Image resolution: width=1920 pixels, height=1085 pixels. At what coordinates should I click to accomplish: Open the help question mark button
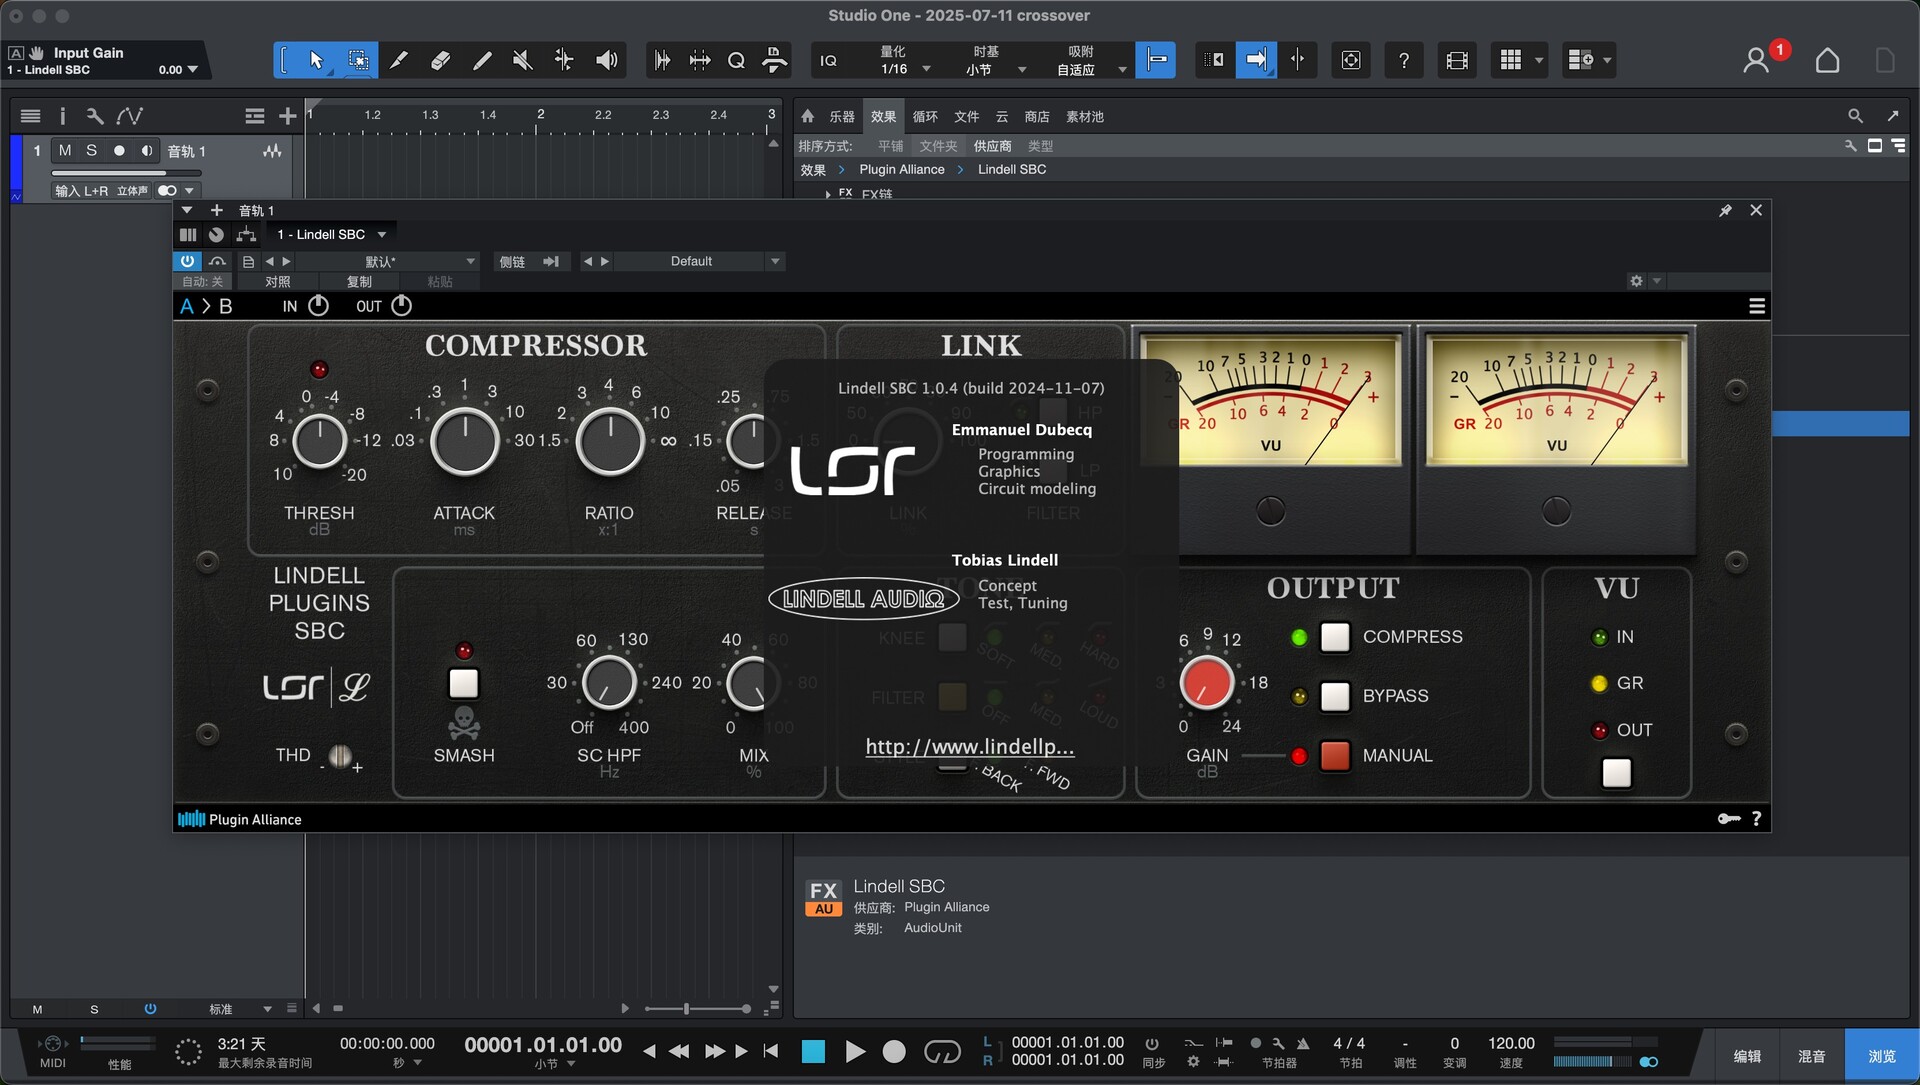pos(1404,61)
